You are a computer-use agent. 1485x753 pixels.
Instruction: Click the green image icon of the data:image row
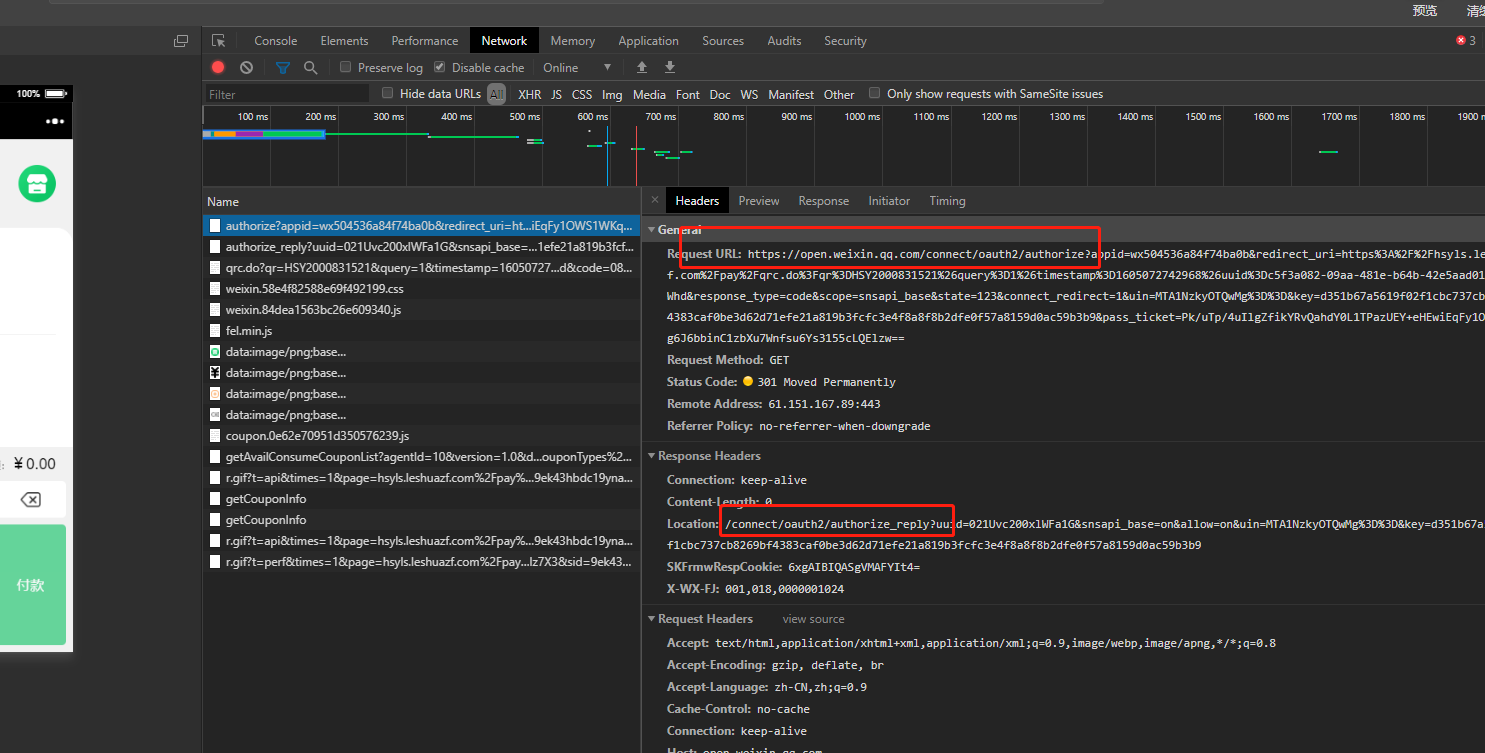click(x=215, y=352)
